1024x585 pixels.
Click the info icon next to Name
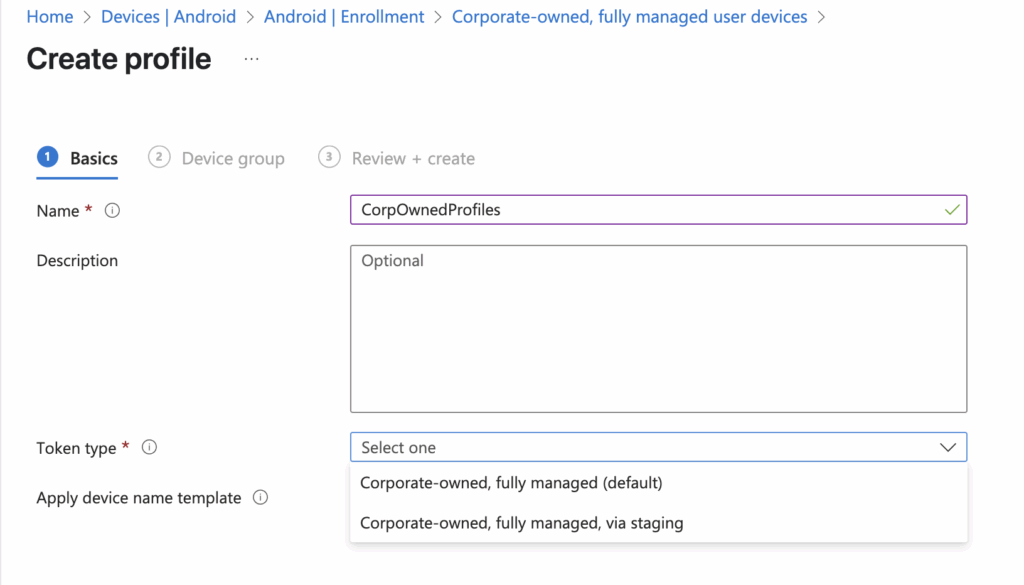[113, 211]
